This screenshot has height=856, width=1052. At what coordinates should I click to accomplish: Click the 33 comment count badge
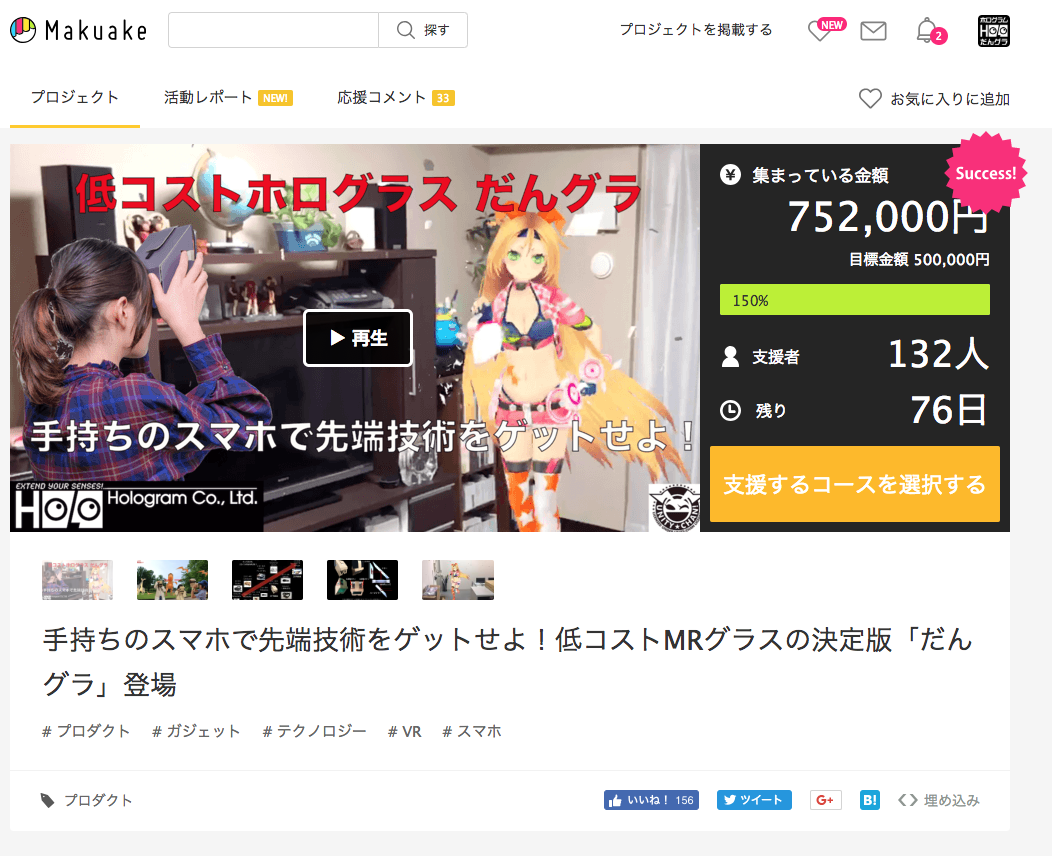(443, 99)
